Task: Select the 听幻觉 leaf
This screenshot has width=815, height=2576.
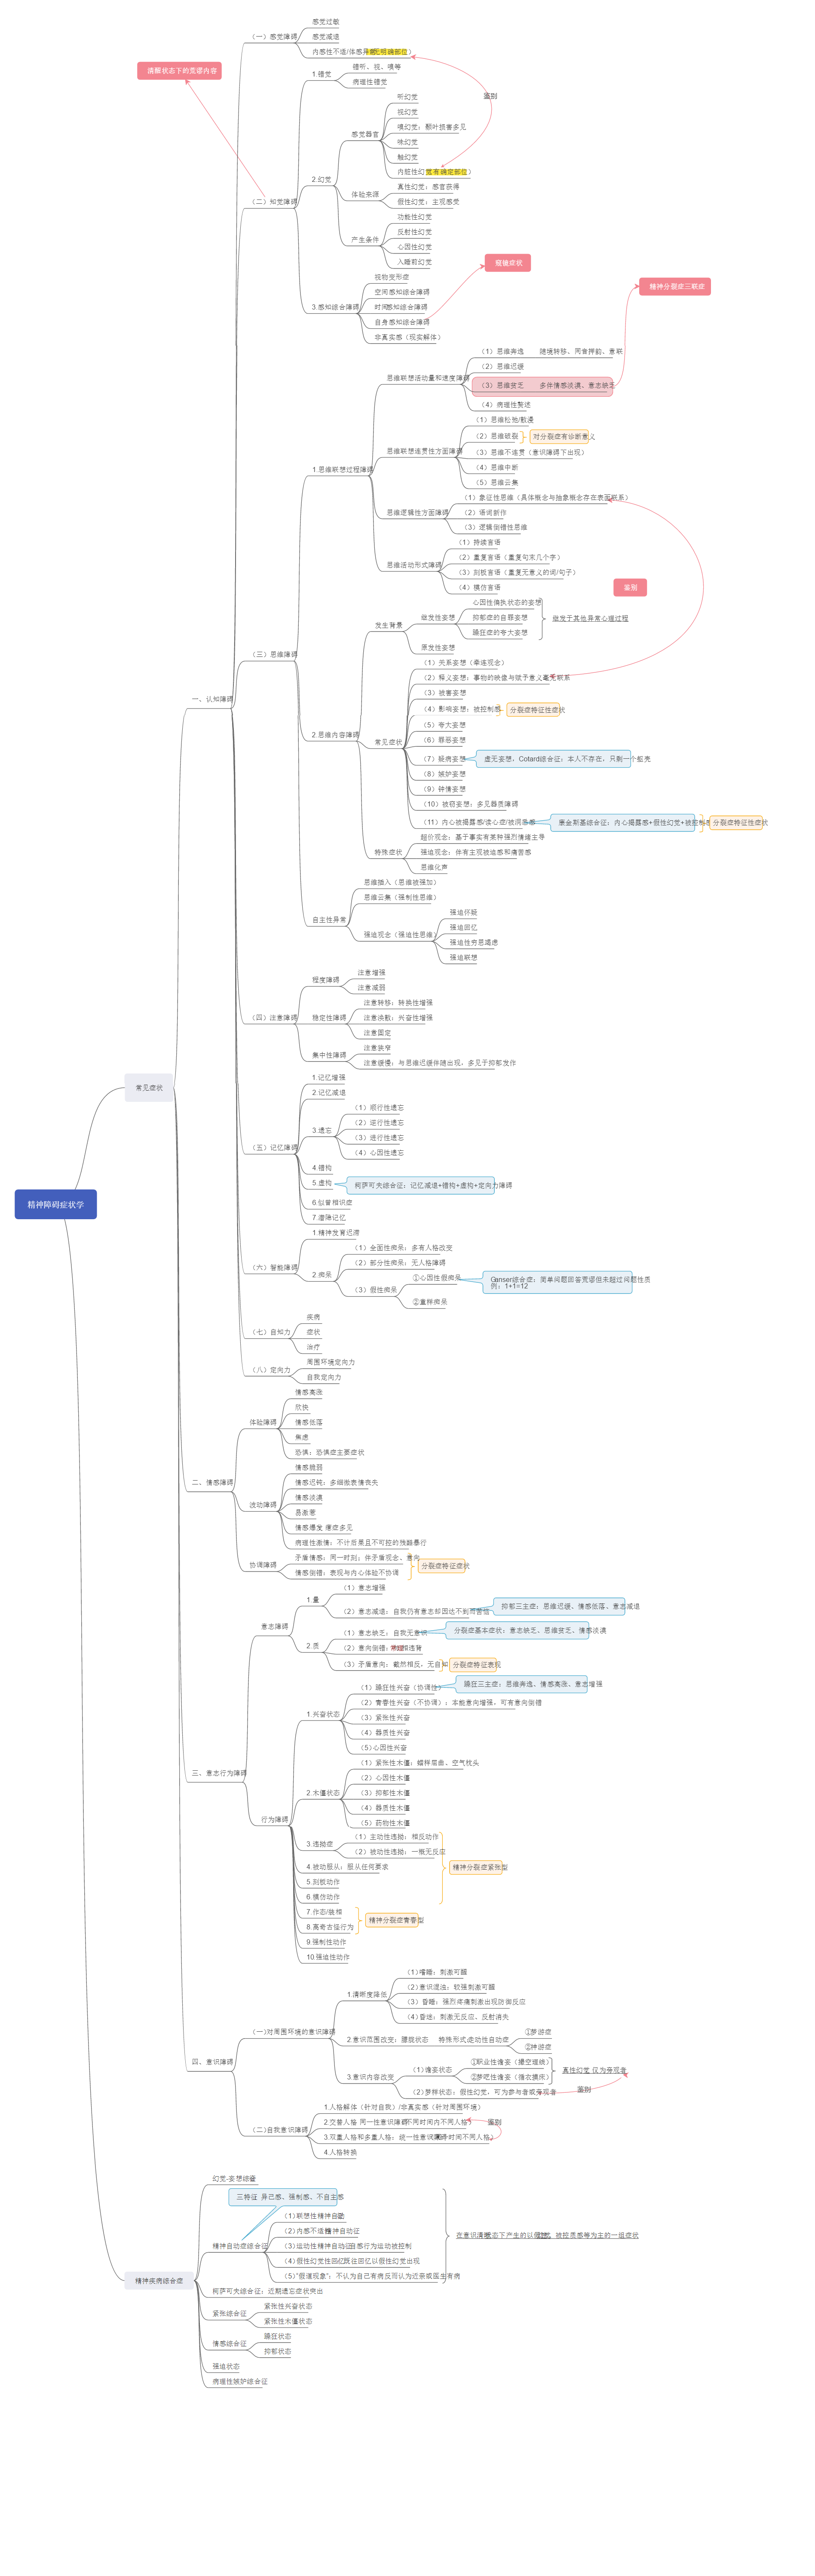Action: 407,97
